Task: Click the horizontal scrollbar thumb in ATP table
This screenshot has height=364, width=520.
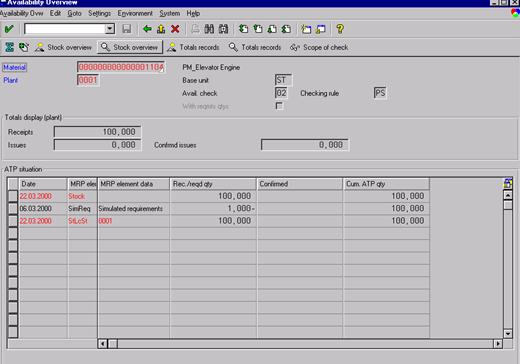Action: pos(113,343)
